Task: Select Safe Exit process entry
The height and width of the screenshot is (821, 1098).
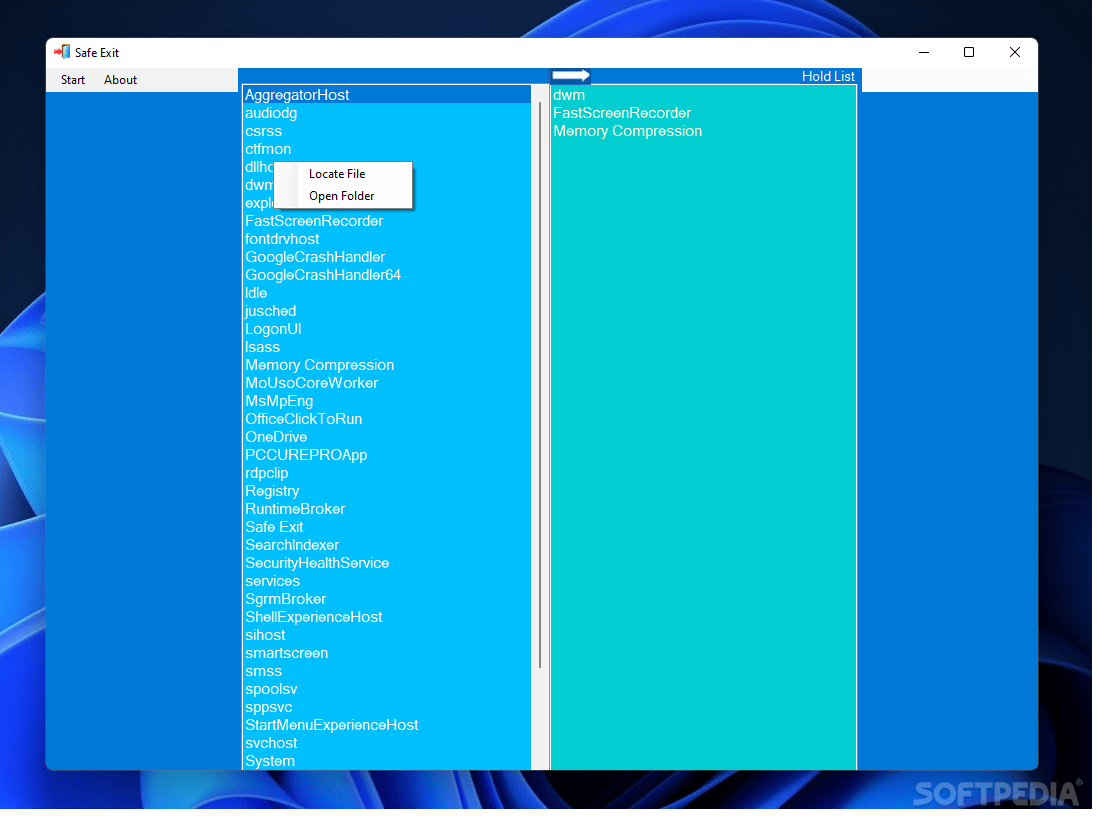Action: coord(388,528)
